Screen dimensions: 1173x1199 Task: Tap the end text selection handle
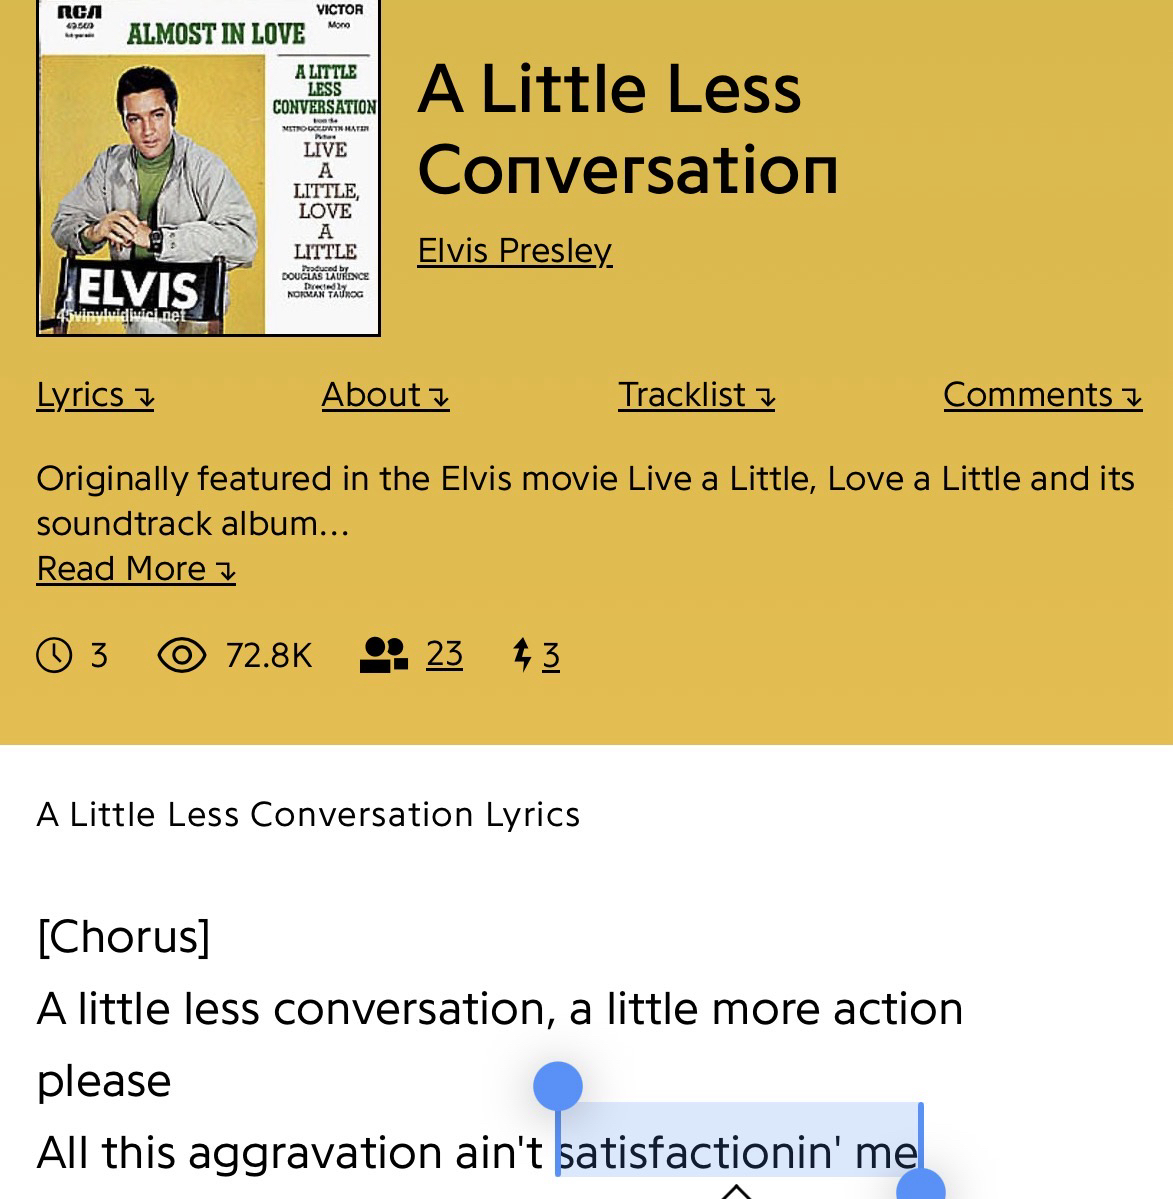pyautogui.click(x=921, y=1187)
